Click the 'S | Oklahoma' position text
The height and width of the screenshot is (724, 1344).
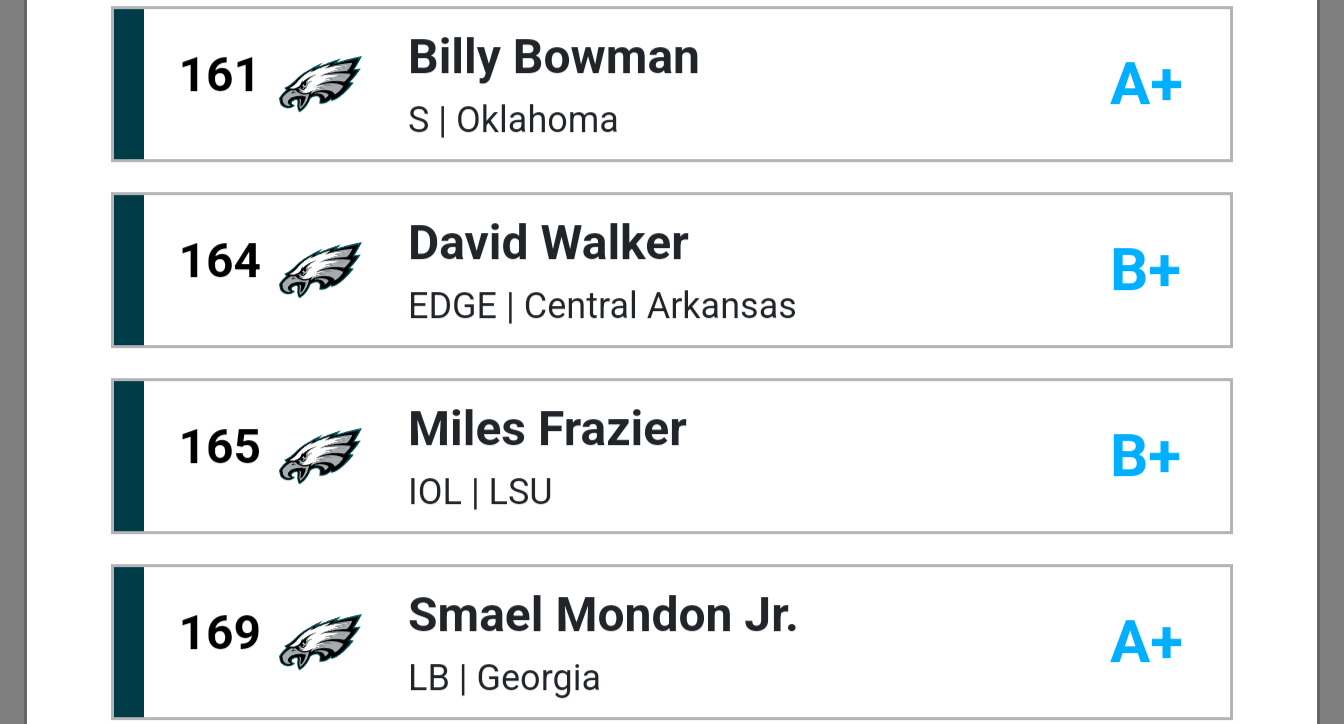point(513,120)
